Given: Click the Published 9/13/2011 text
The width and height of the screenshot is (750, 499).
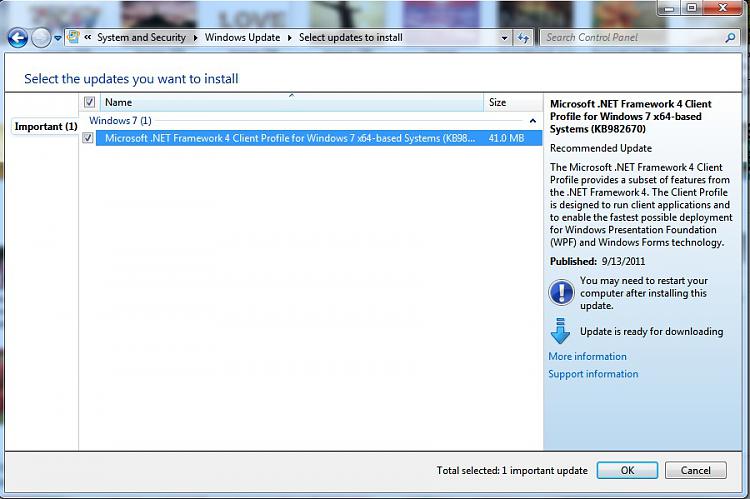Looking at the screenshot, I should pos(597,261).
